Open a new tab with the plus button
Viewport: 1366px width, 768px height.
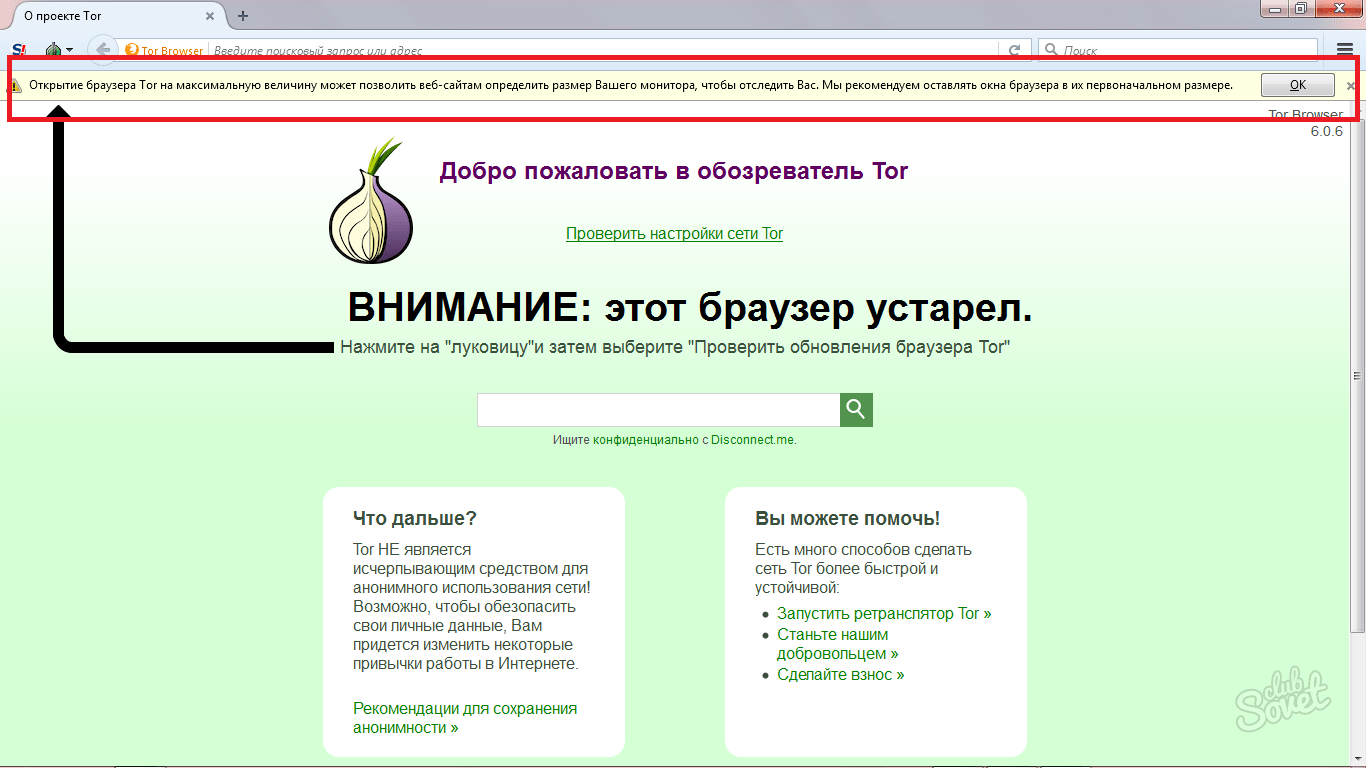coord(243,16)
